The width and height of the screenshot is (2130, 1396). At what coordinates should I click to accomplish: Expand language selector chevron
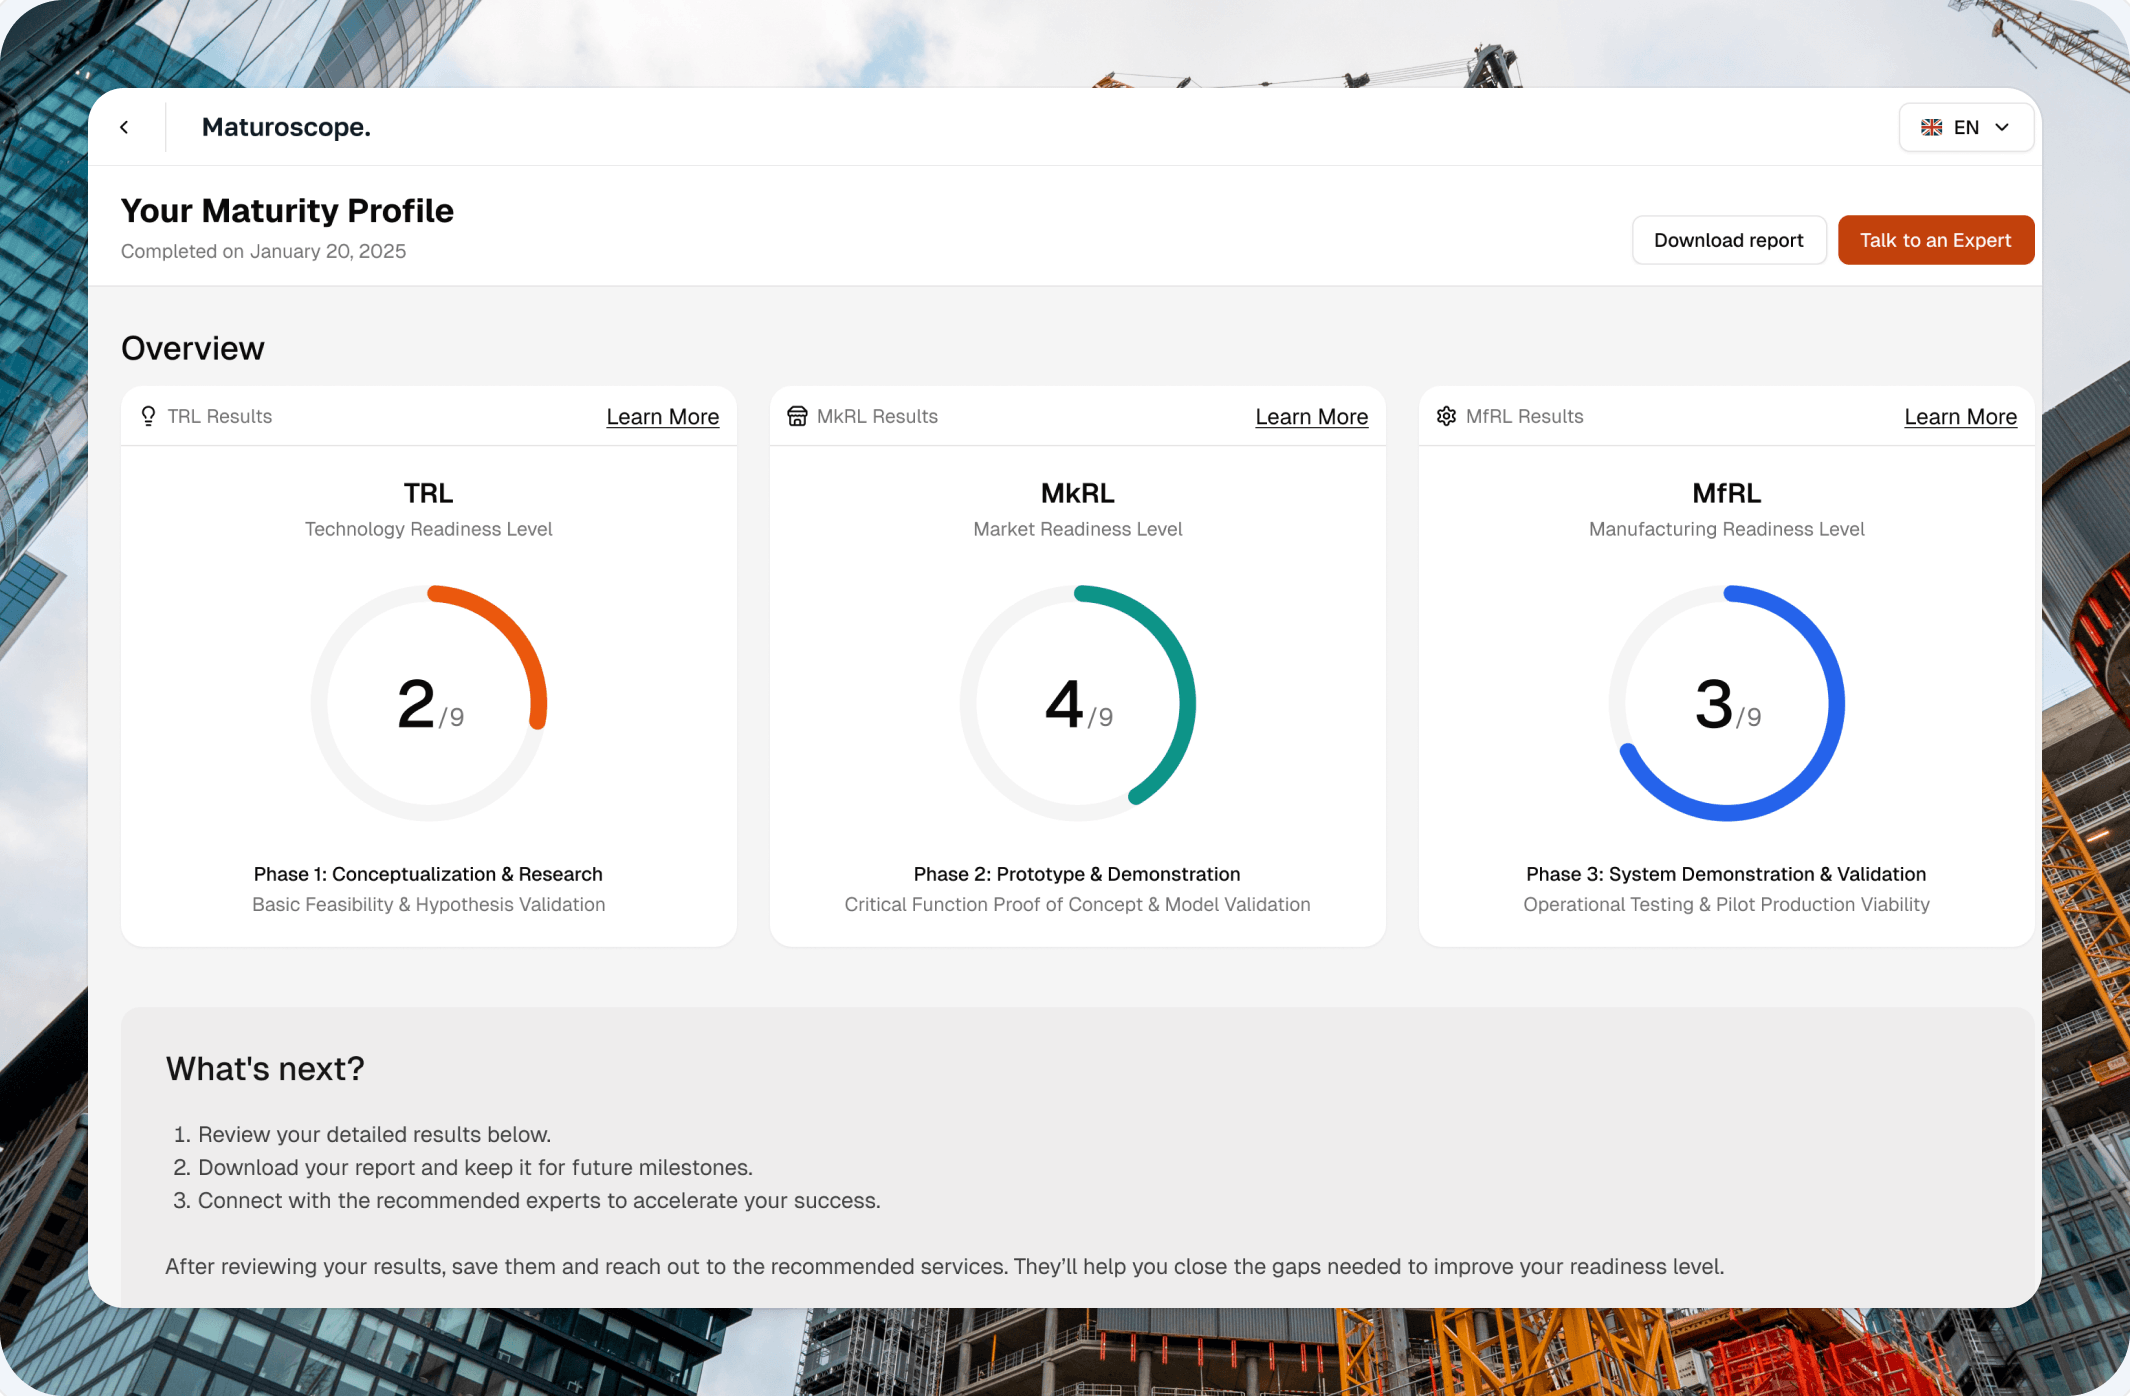click(x=2002, y=127)
